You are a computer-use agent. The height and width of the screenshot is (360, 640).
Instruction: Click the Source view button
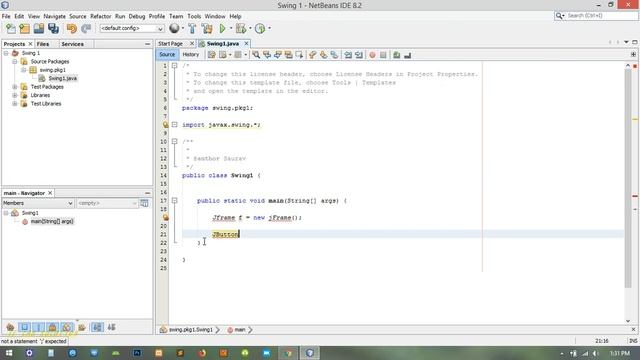coord(167,55)
